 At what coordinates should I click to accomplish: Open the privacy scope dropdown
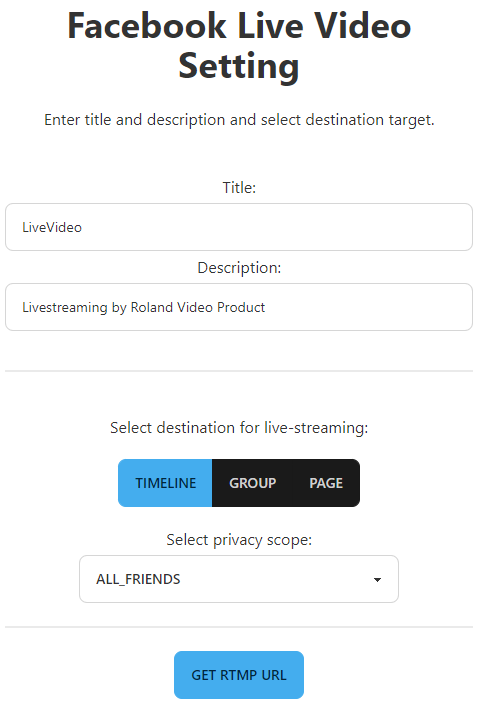tap(239, 579)
